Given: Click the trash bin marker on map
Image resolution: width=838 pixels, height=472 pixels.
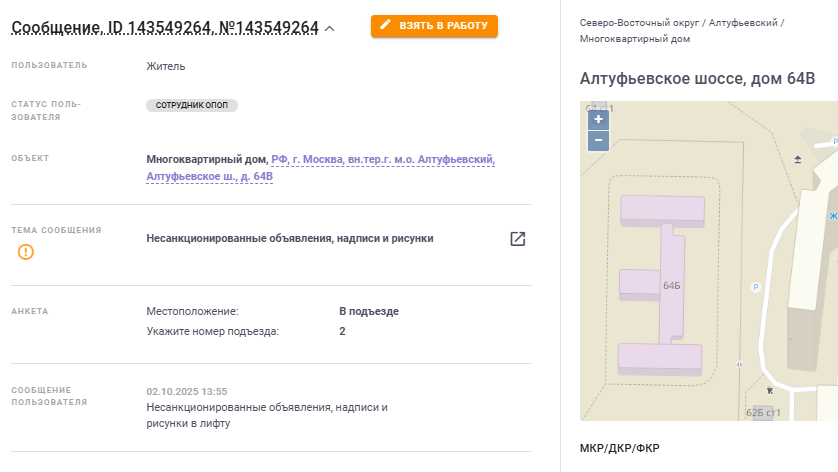Looking at the screenshot, I should (770, 390).
